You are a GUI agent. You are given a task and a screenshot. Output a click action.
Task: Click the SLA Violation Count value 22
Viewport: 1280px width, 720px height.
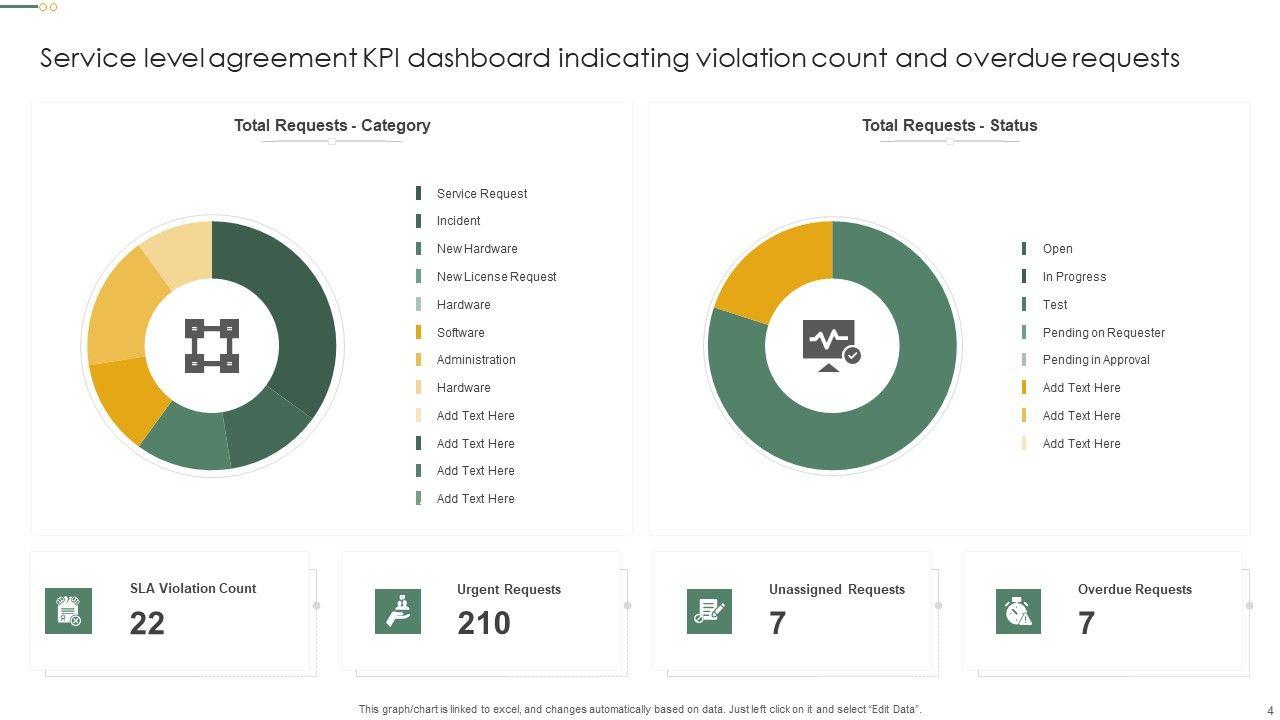tap(147, 624)
